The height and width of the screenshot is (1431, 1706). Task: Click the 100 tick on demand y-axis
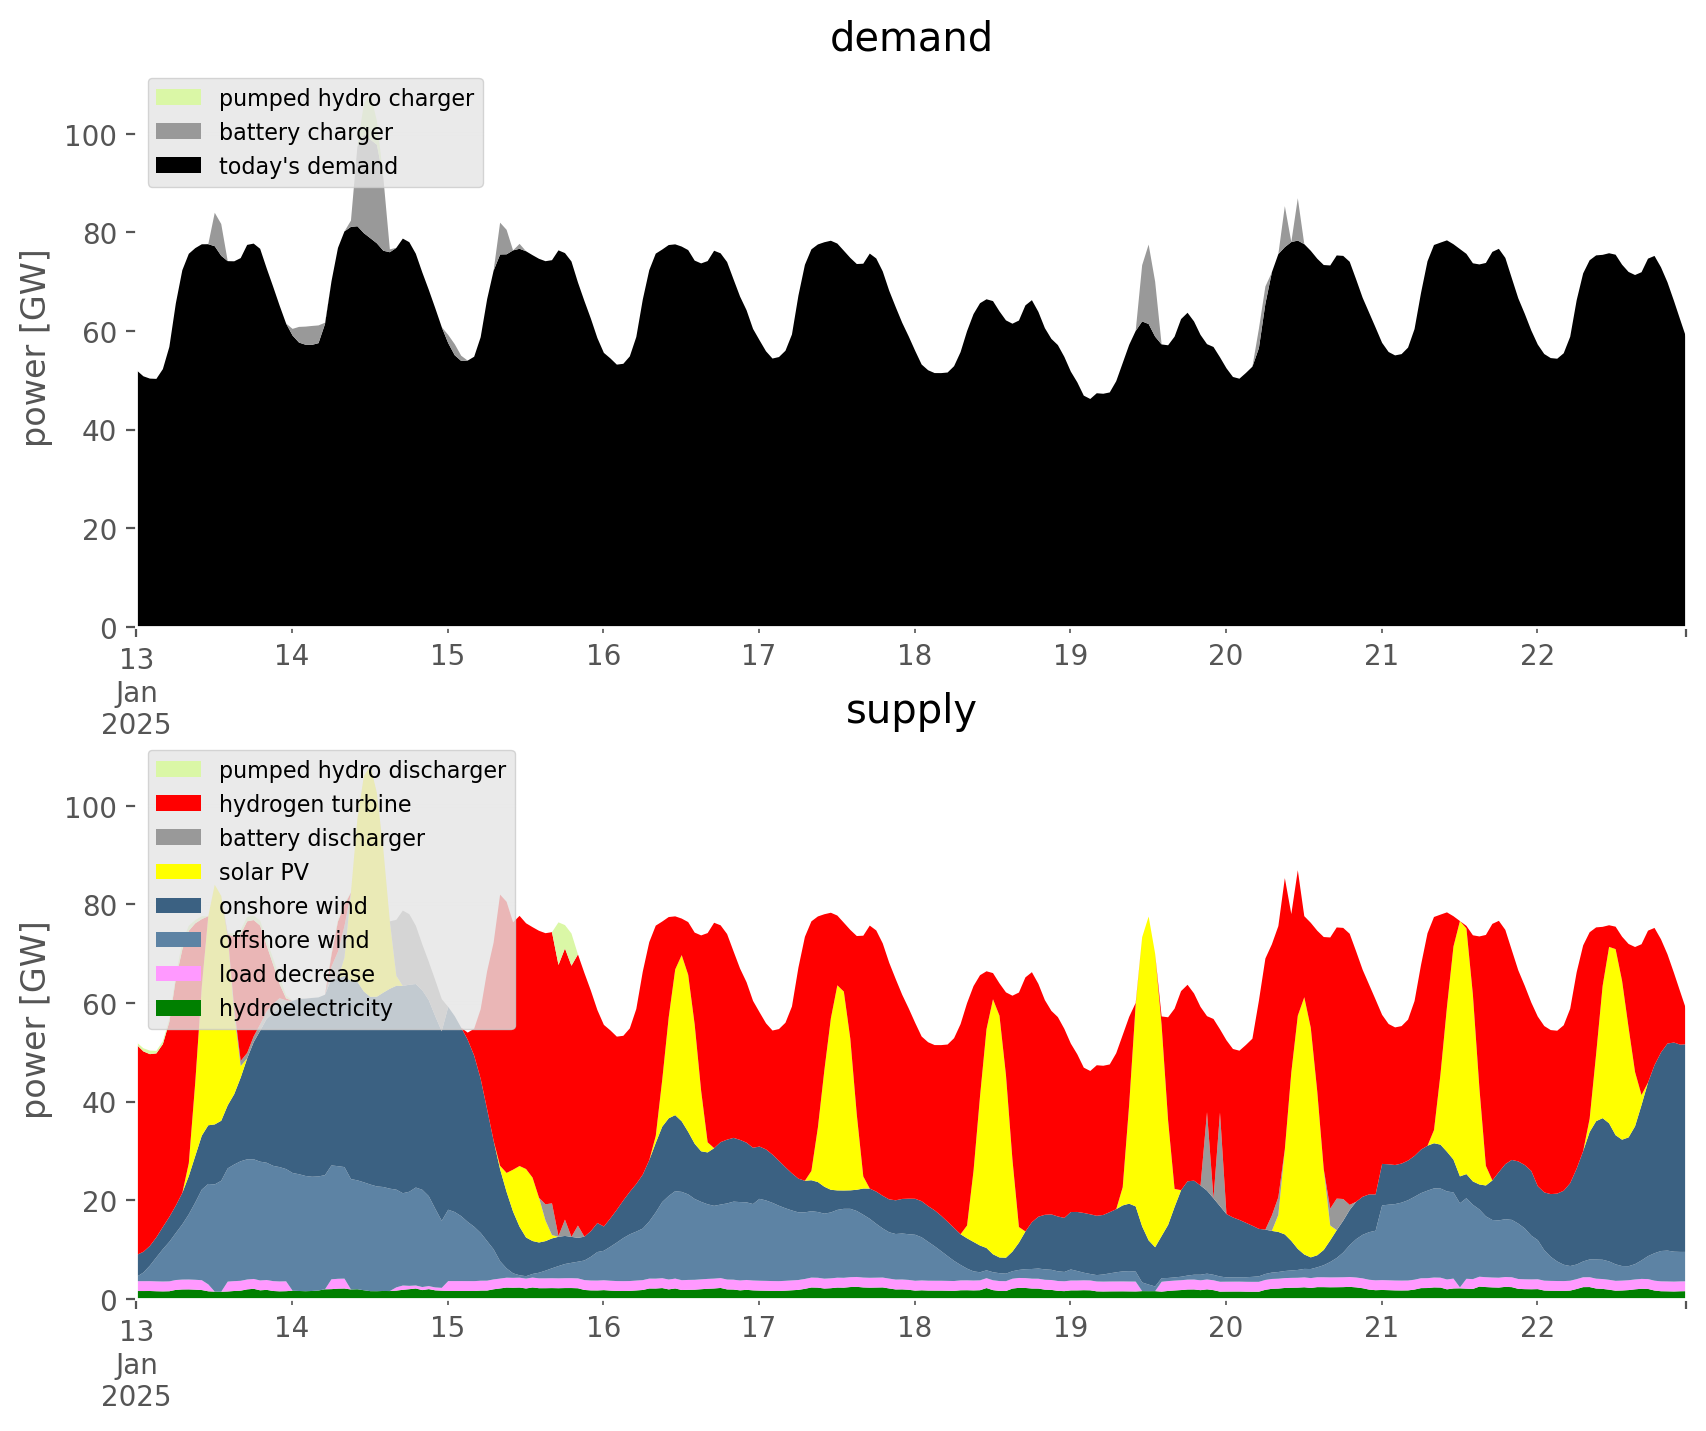pos(93,135)
